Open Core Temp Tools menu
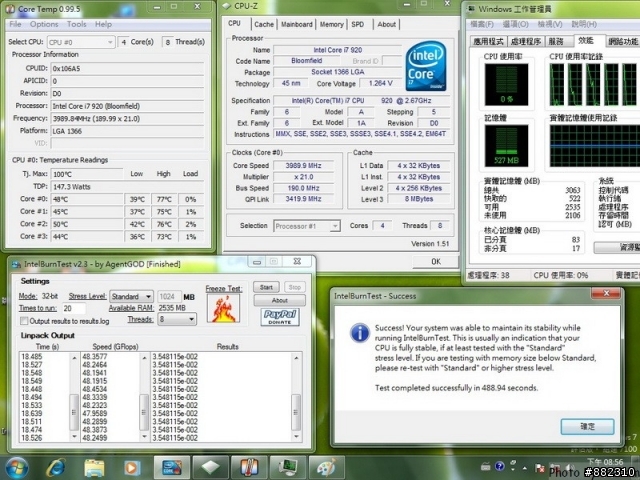This screenshot has height=480, width=640. pyautogui.click(x=76, y=24)
